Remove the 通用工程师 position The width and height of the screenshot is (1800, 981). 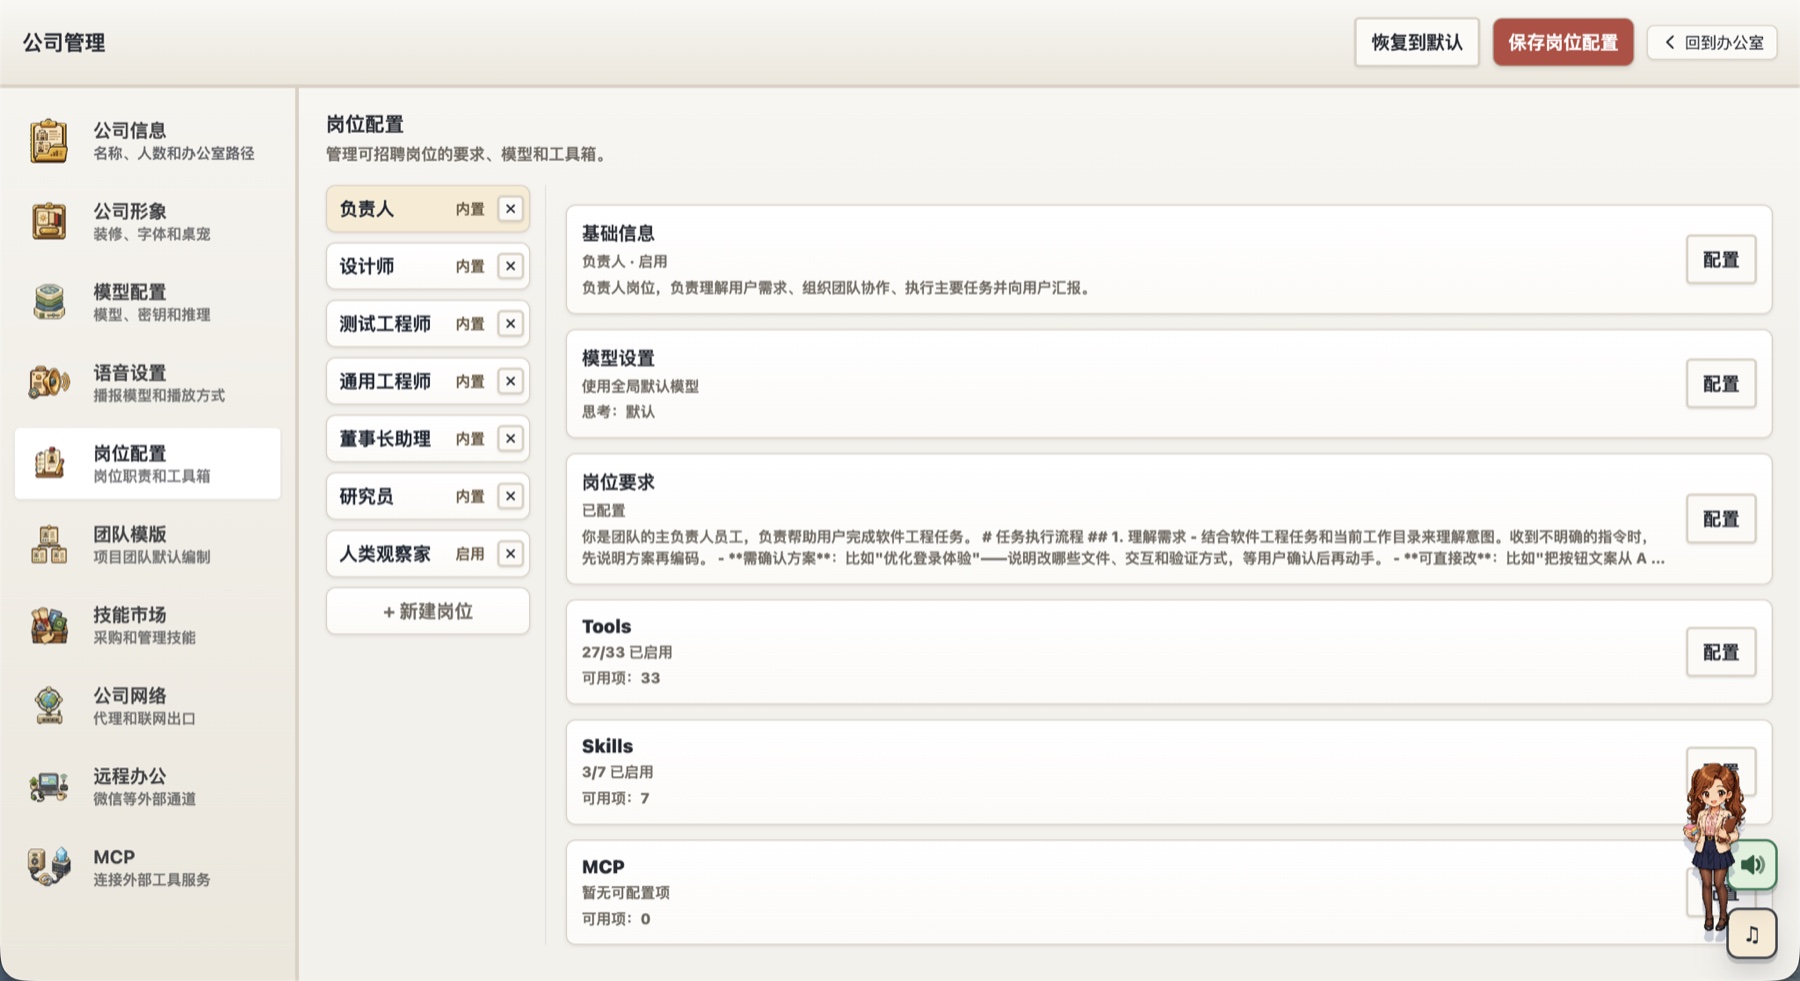pos(510,381)
